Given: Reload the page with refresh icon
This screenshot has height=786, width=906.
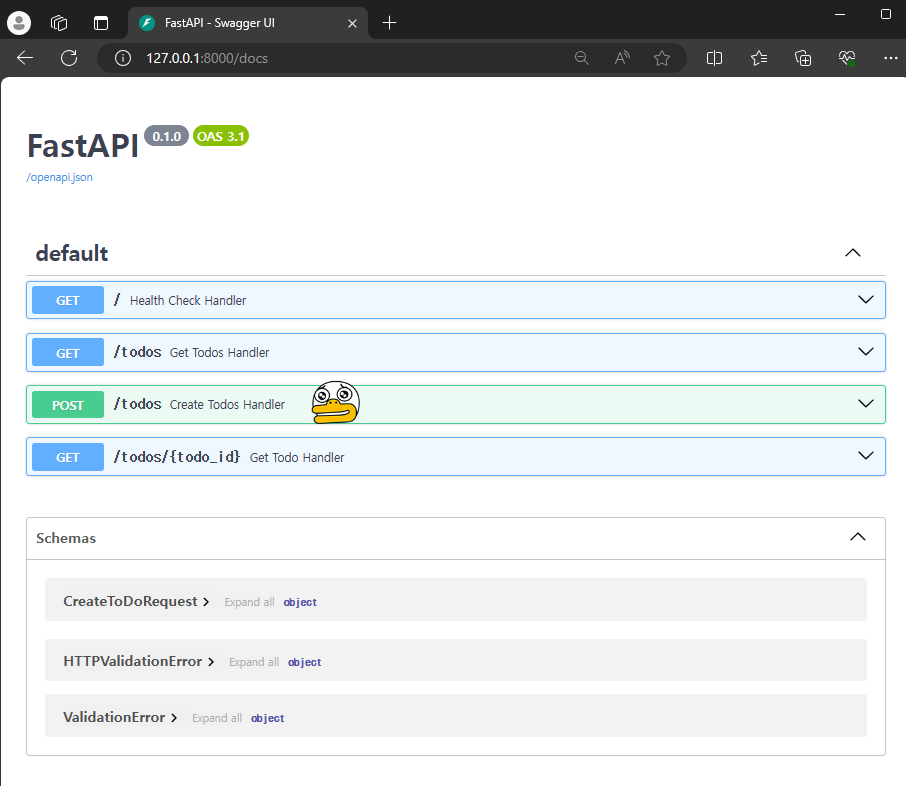Looking at the screenshot, I should click(x=69, y=58).
